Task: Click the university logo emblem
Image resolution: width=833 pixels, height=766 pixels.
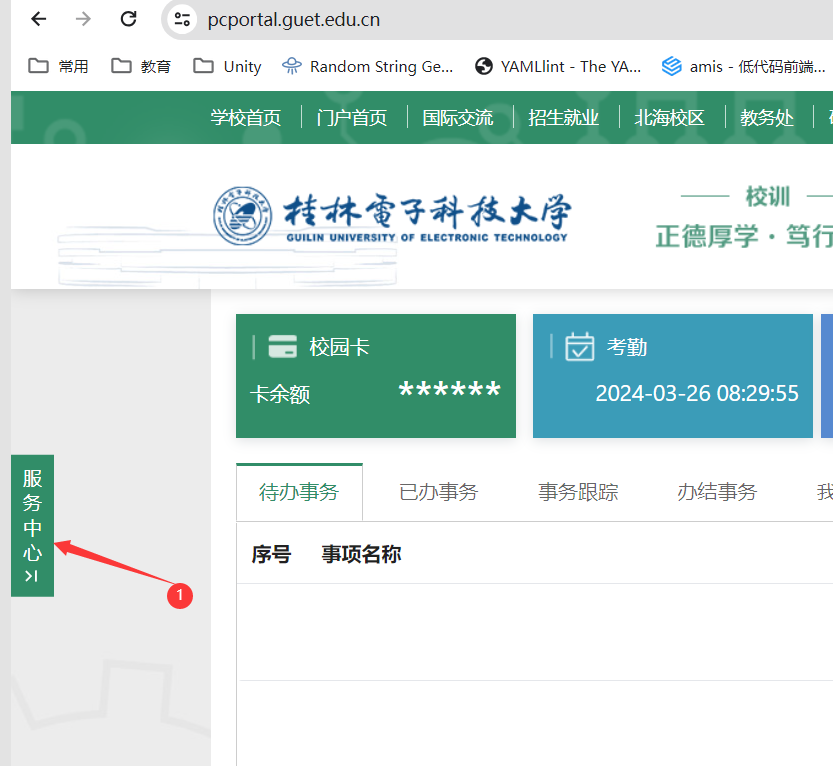Action: click(243, 216)
